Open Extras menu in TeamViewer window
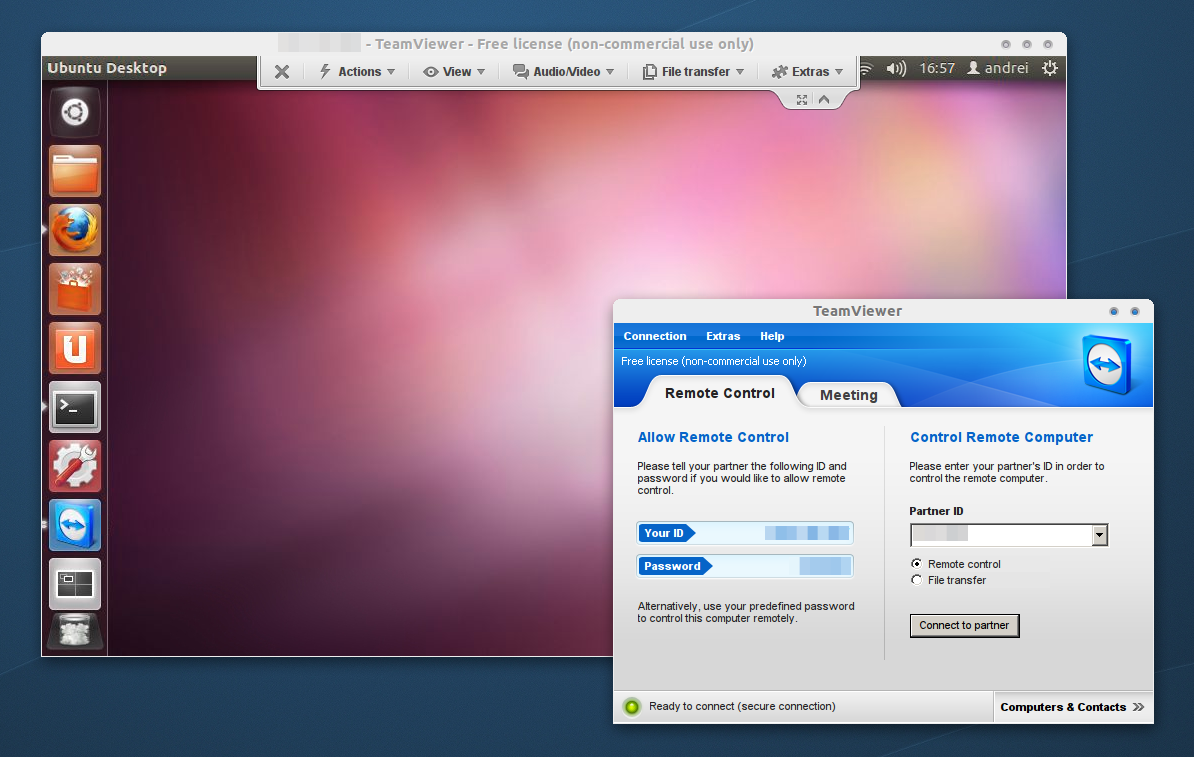This screenshot has width=1194, height=757. 723,336
